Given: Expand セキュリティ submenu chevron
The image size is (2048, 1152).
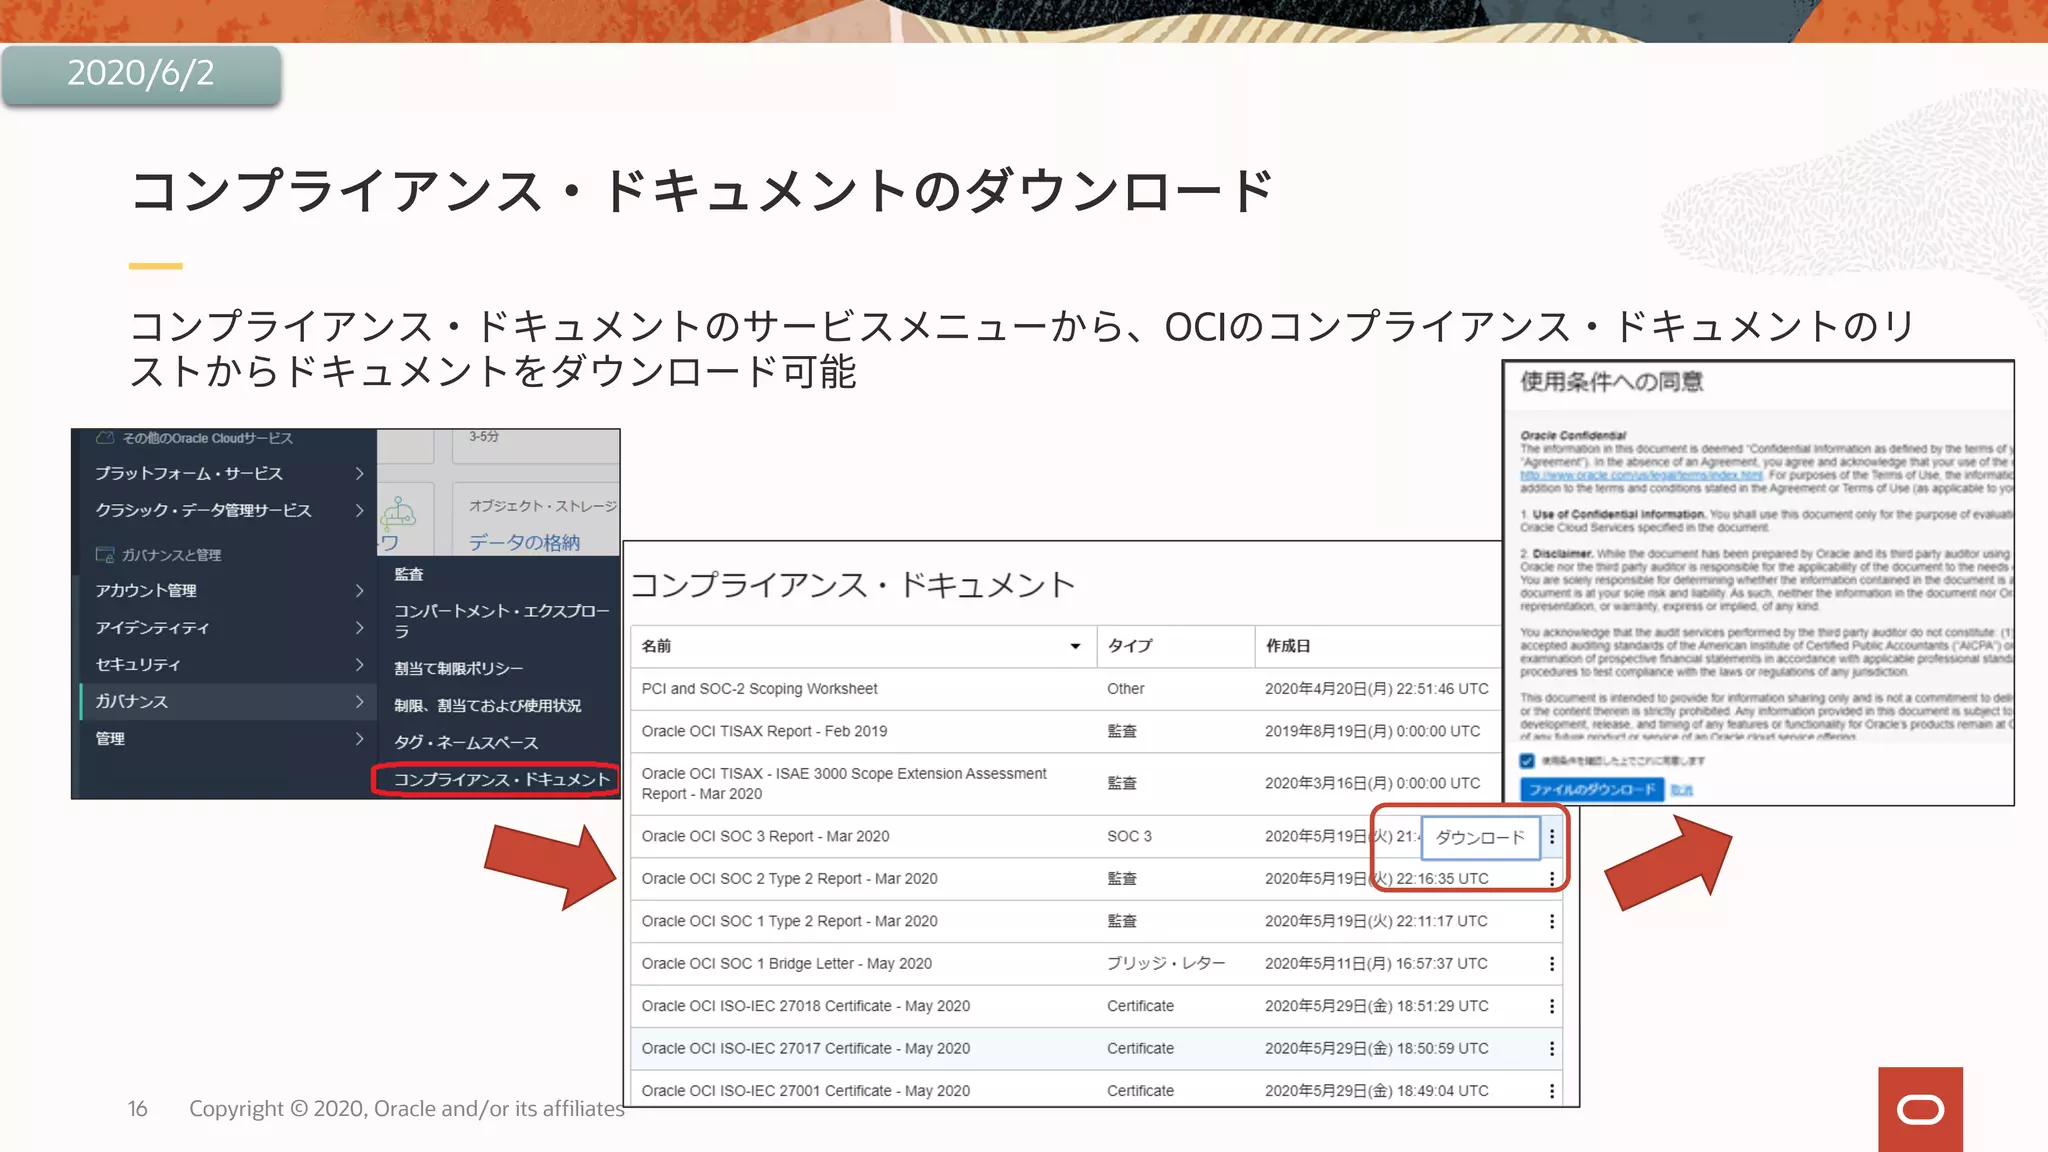Looking at the screenshot, I should click(359, 664).
